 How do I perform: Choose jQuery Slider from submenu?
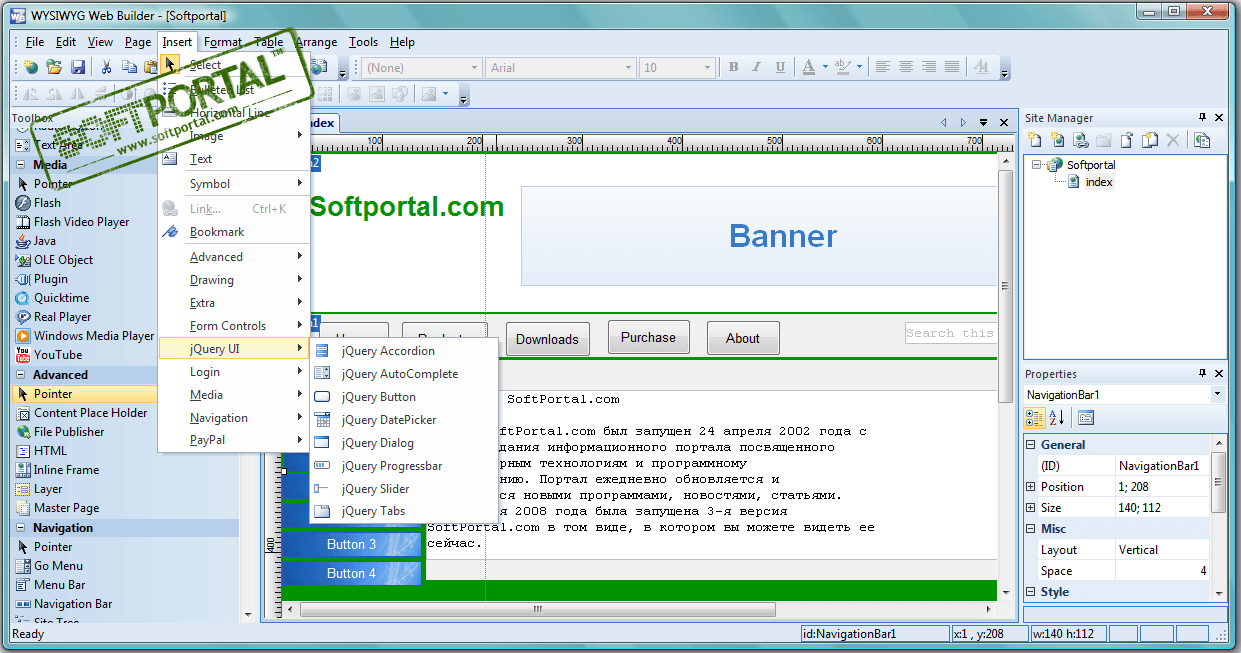pyautogui.click(x=403, y=489)
